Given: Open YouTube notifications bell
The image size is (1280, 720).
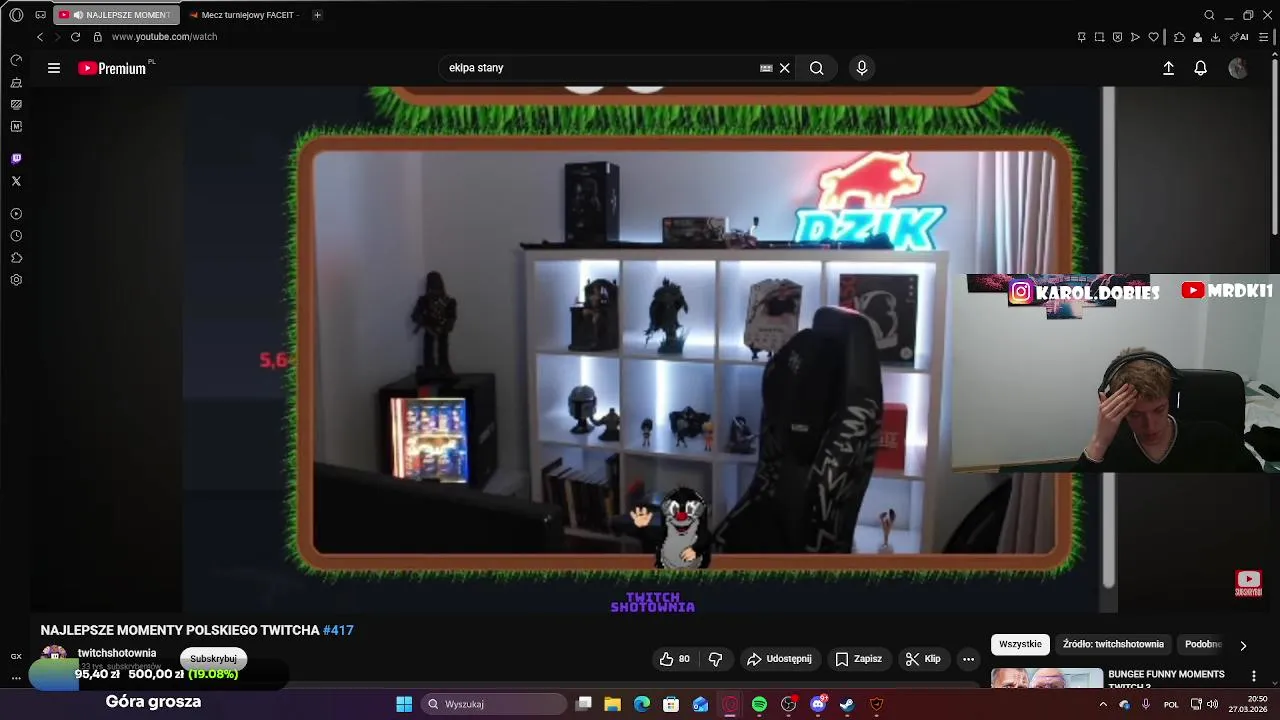Looking at the screenshot, I should [1201, 68].
